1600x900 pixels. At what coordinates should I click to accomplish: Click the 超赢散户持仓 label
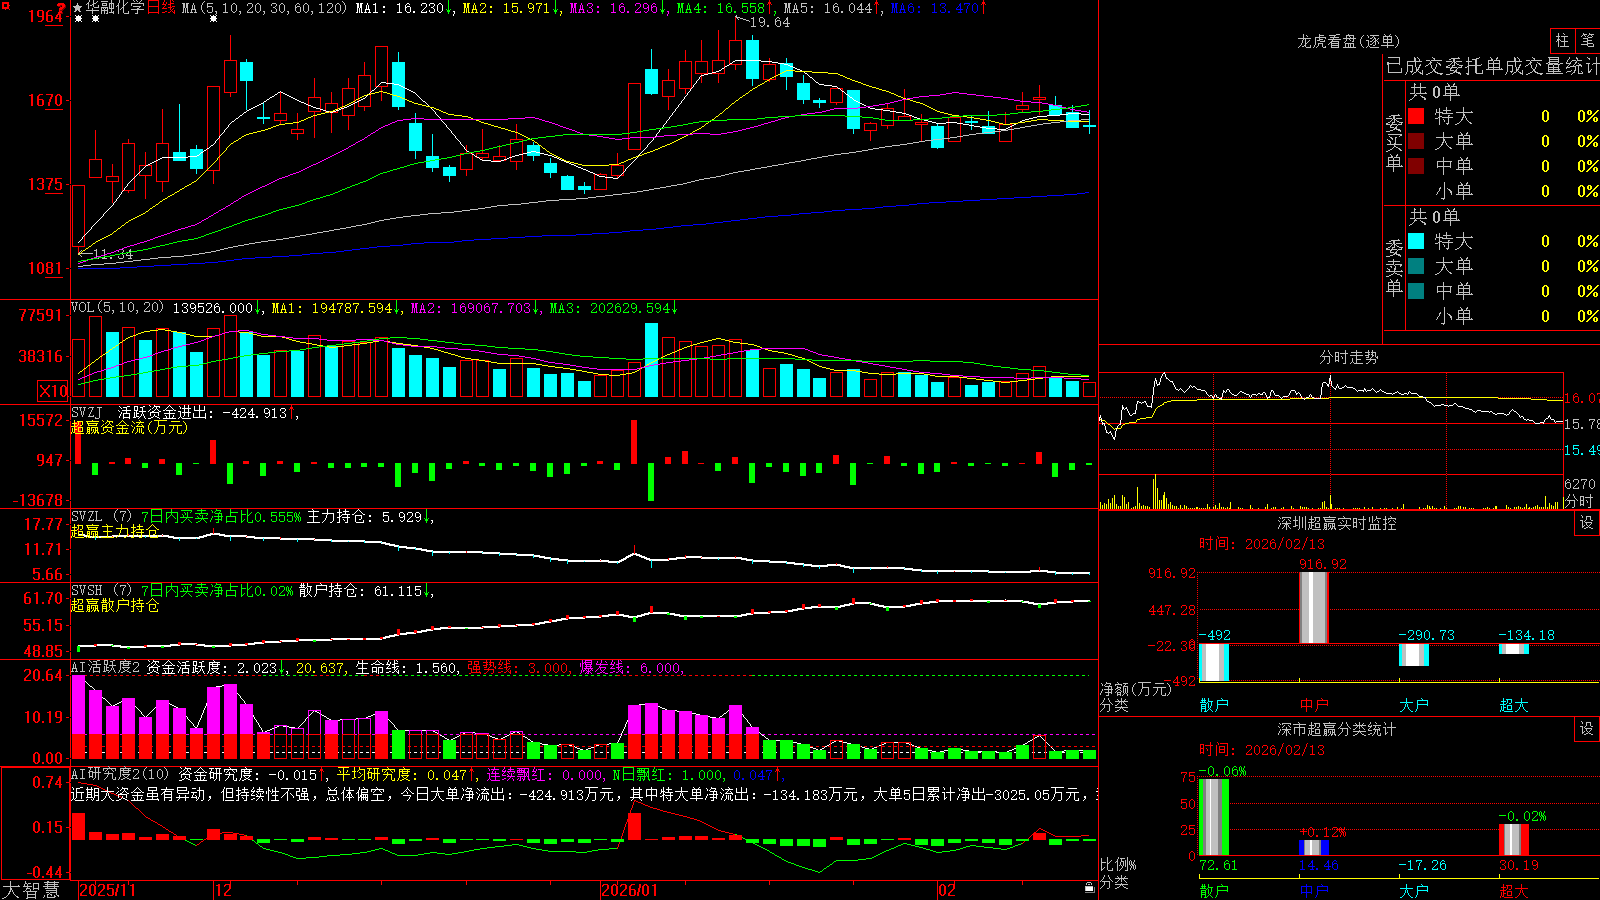coord(115,605)
